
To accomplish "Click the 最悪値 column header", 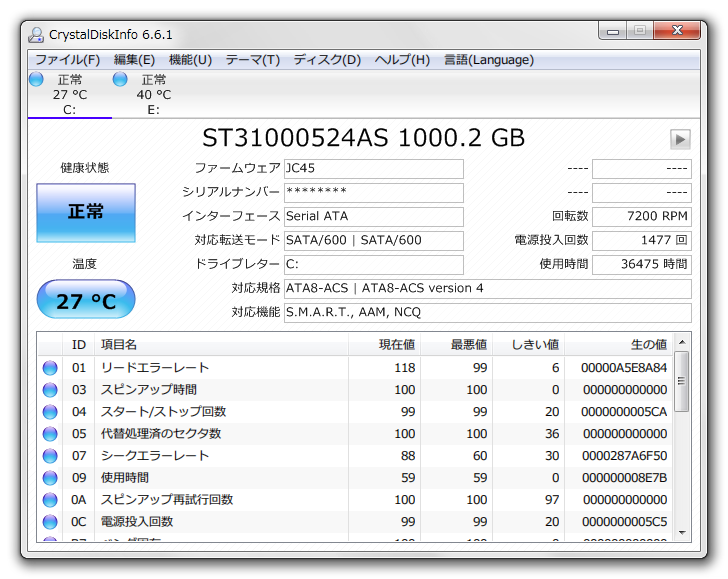I will [x=457, y=345].
